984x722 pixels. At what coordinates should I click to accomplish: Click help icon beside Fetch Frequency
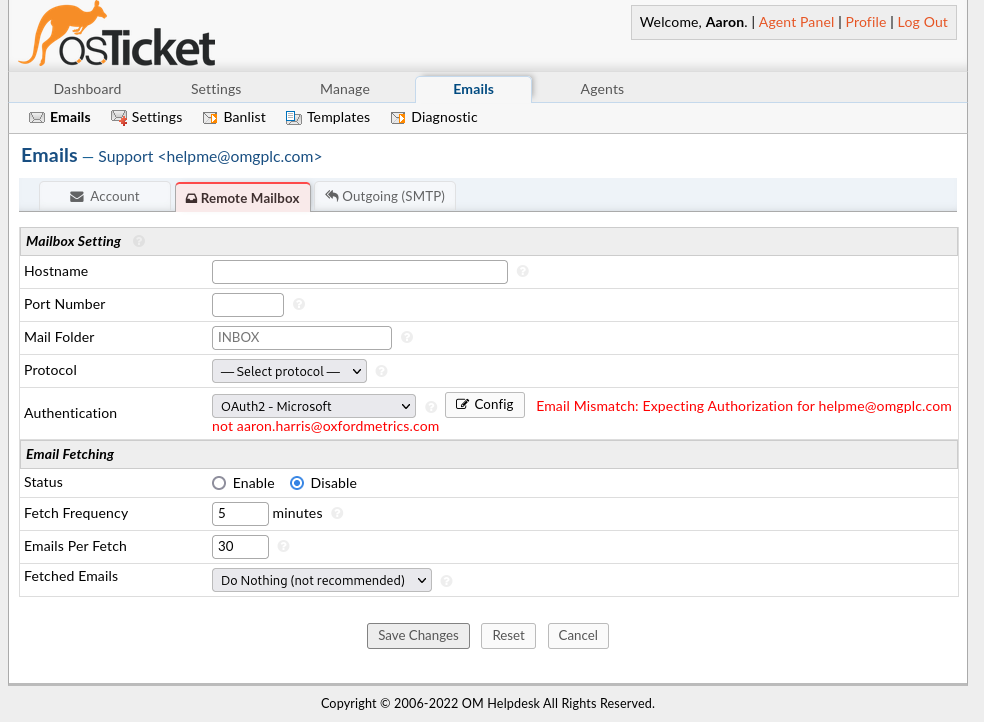(x=337, y=513)
